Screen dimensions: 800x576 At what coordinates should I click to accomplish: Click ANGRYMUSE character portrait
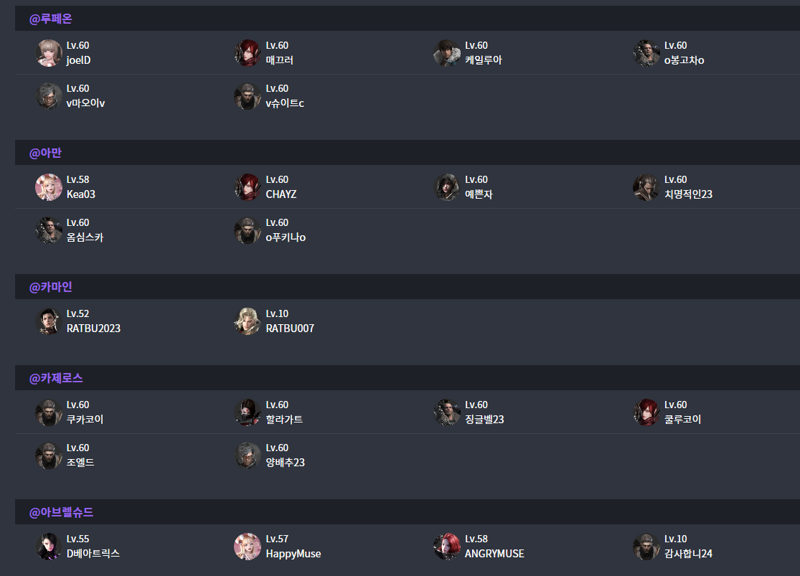[447, 546]
